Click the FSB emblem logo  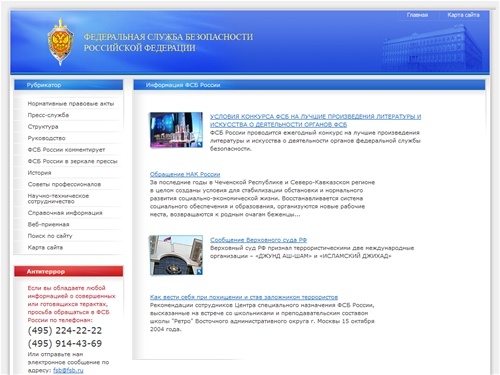coord(60,42)
